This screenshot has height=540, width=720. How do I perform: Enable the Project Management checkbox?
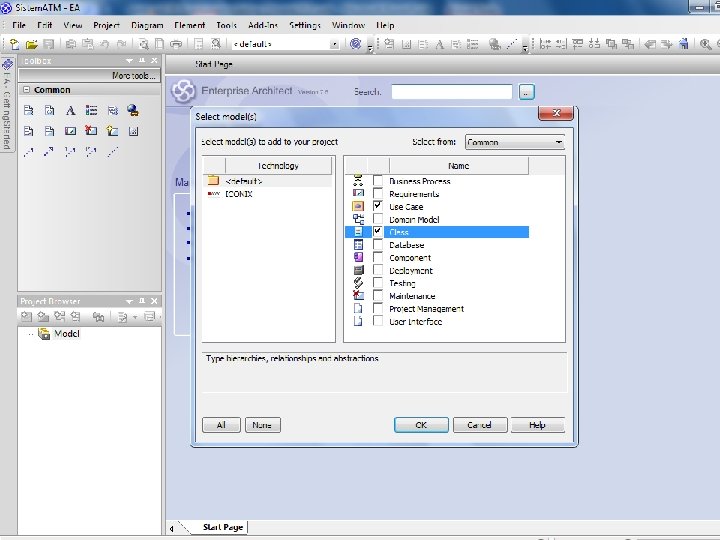377,308
